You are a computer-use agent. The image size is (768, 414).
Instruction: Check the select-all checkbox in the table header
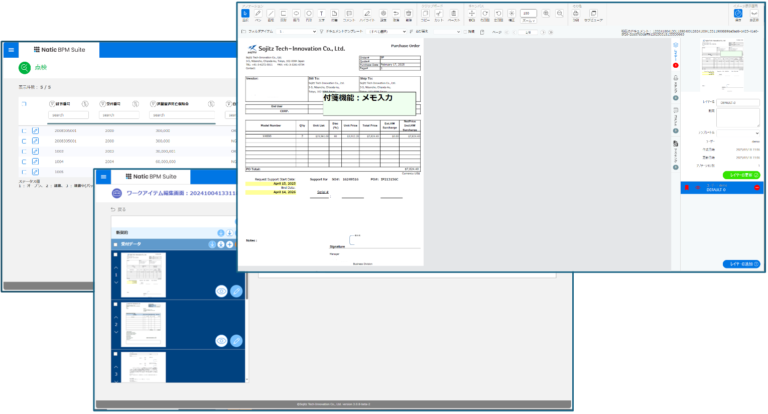point(23,104)
